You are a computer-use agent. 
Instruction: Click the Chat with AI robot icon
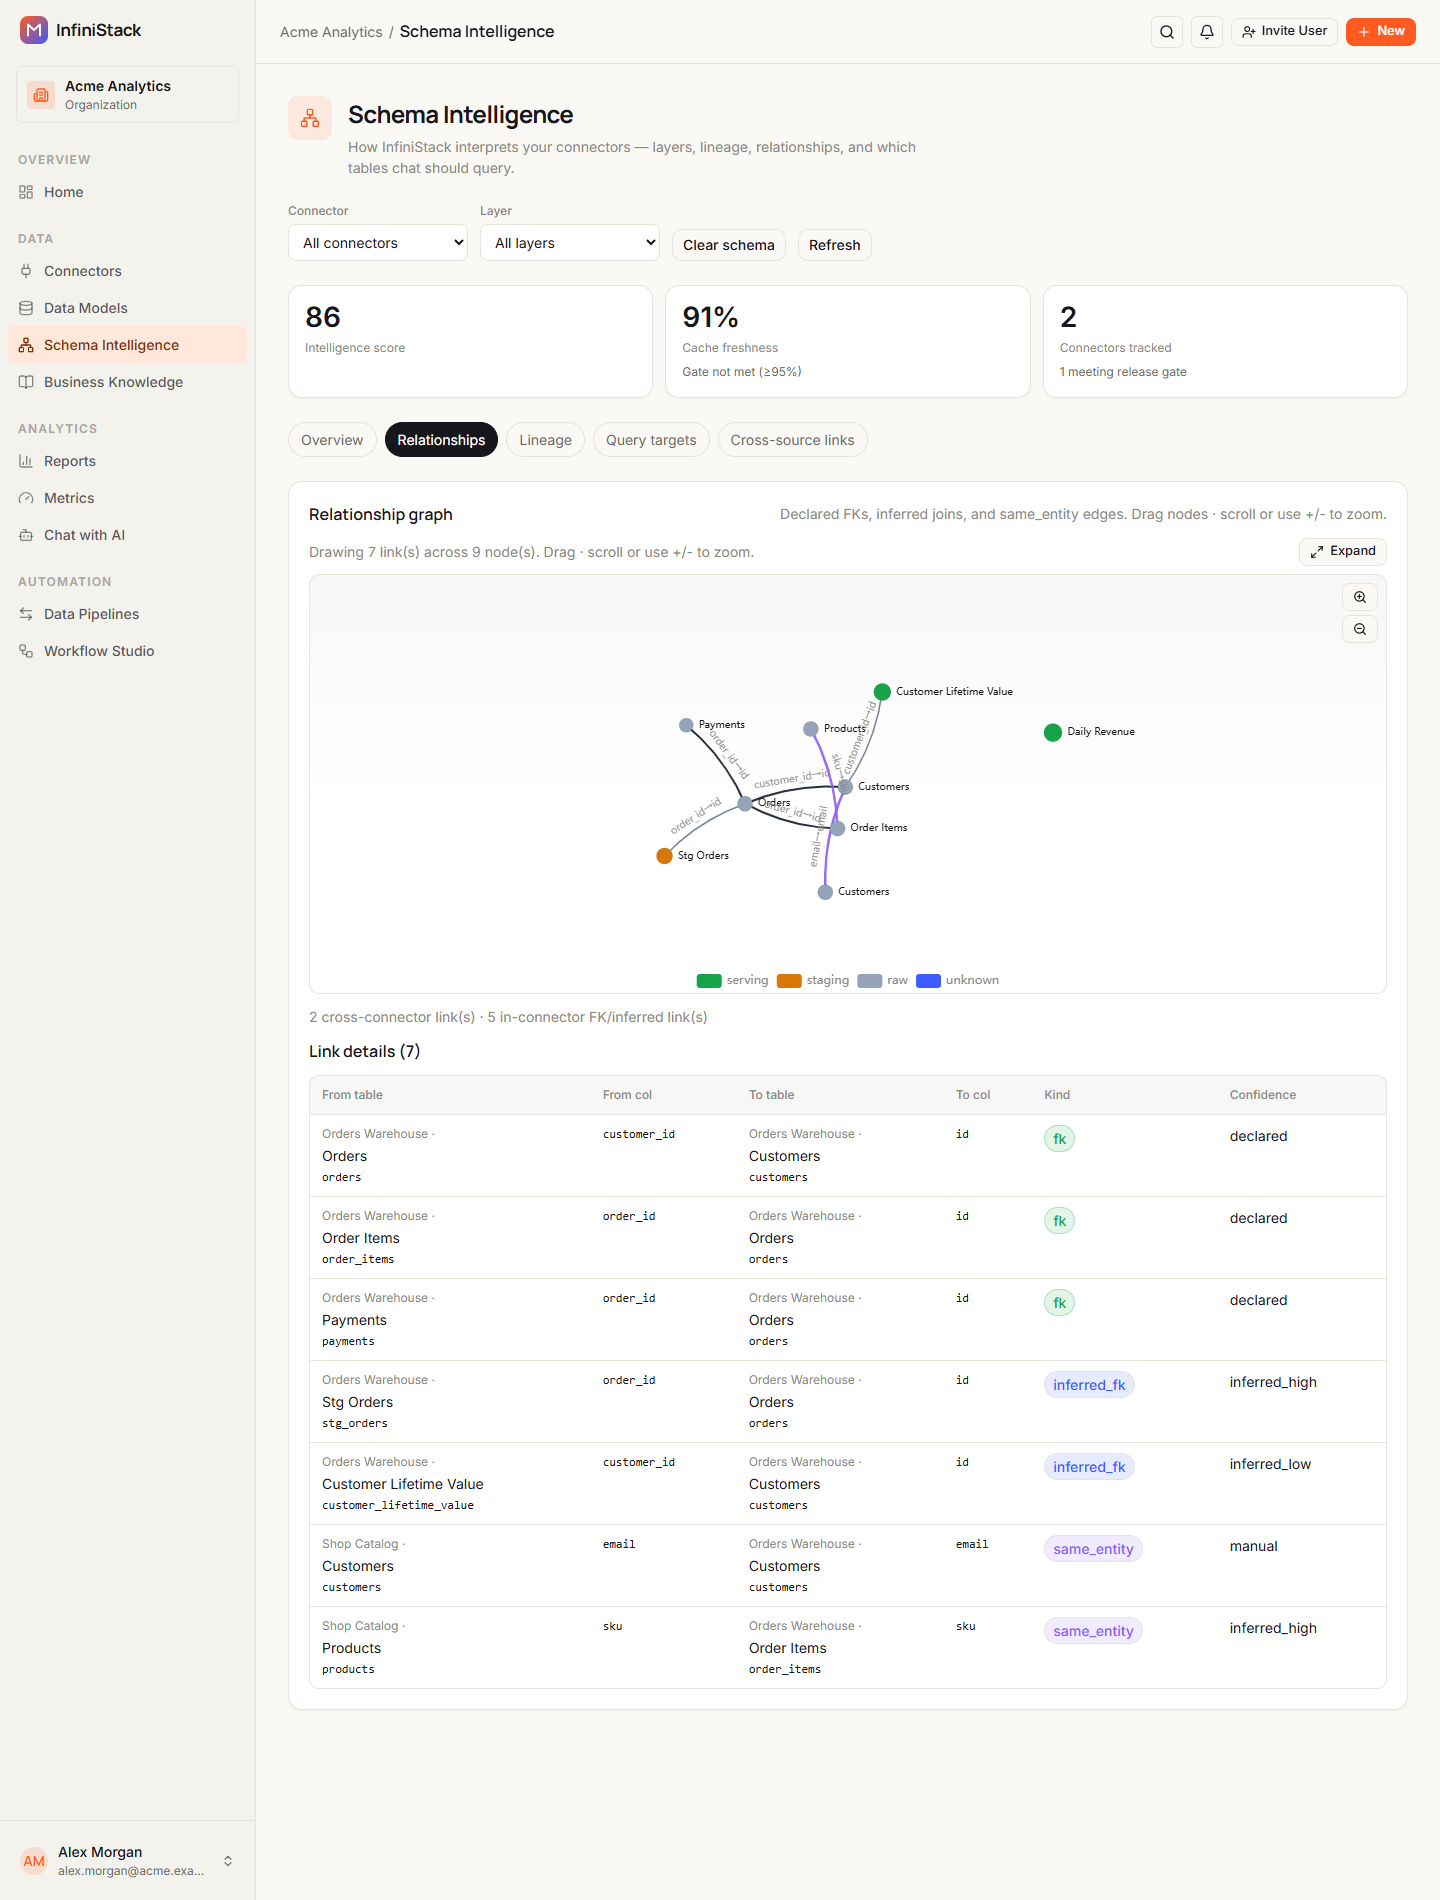pos(26,535)
